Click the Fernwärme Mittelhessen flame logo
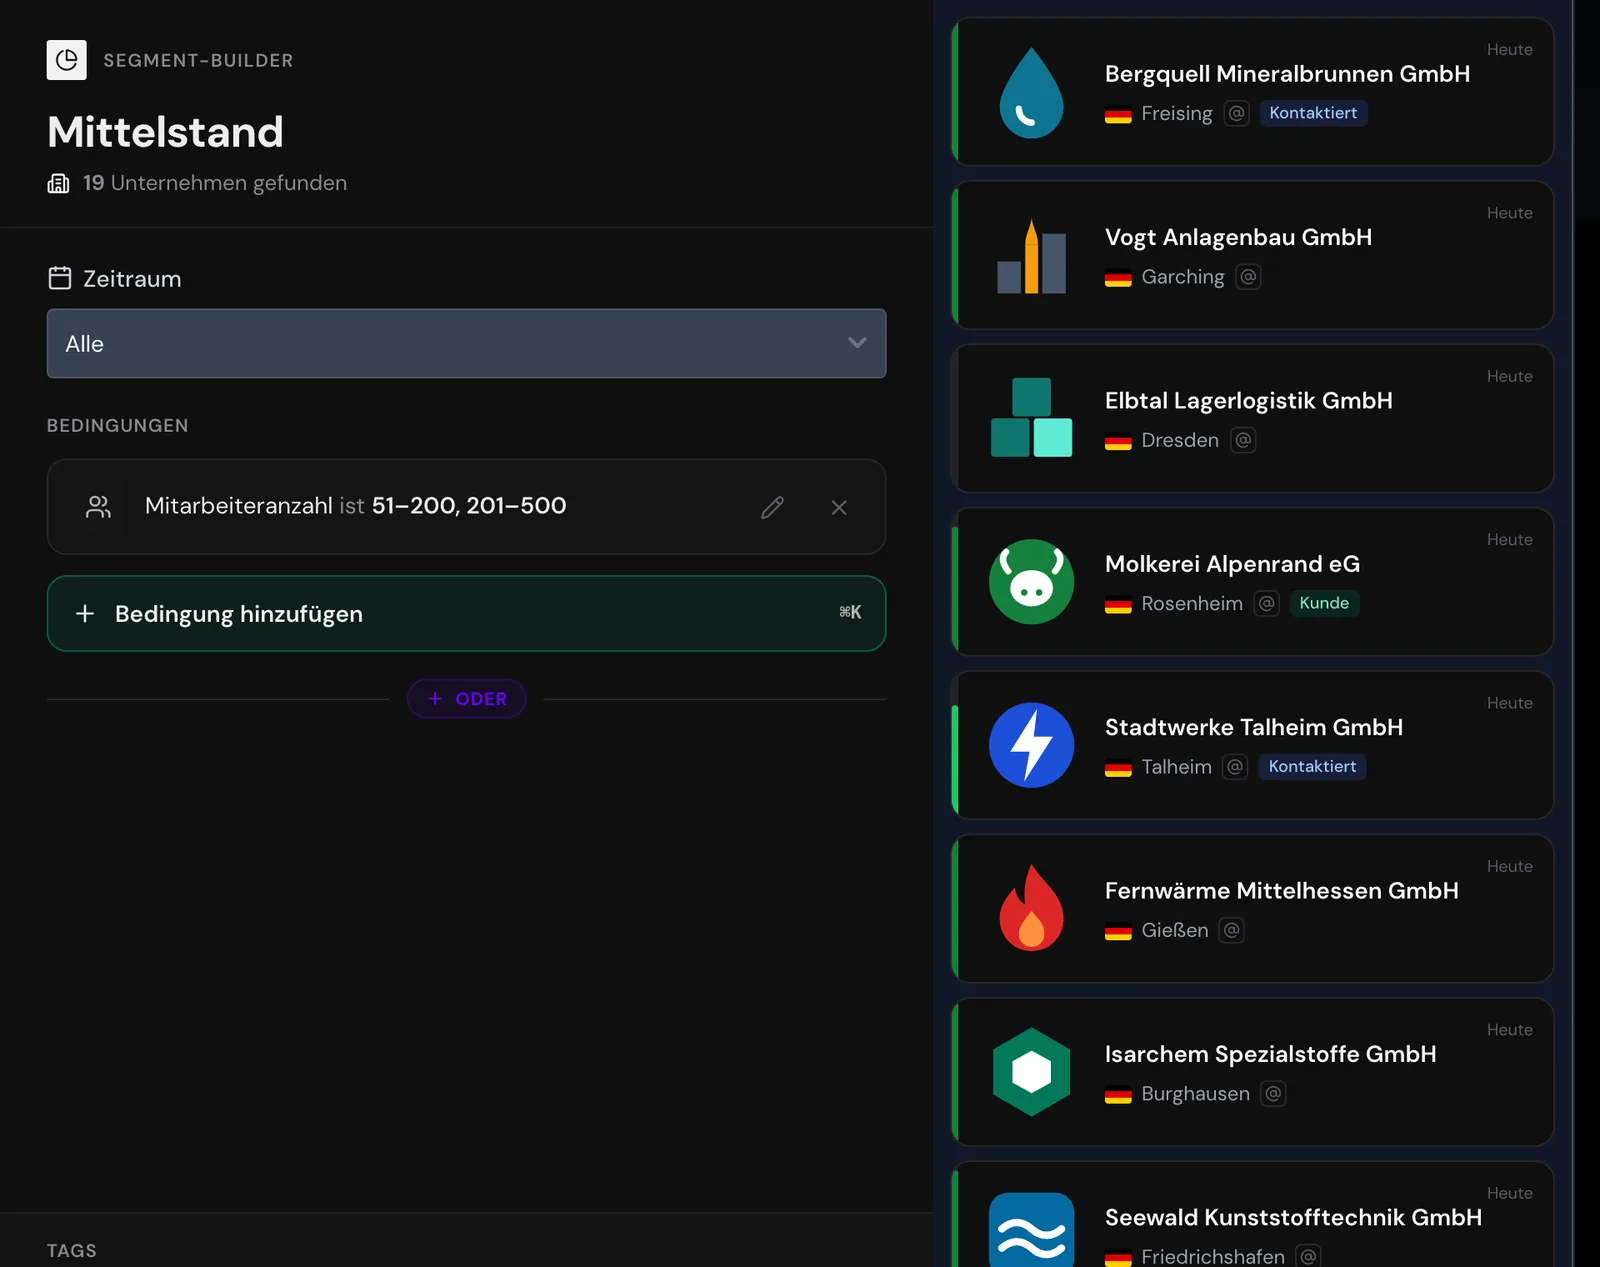This screenshot has height=1267, width=1600. click(x=1031, y=908)
